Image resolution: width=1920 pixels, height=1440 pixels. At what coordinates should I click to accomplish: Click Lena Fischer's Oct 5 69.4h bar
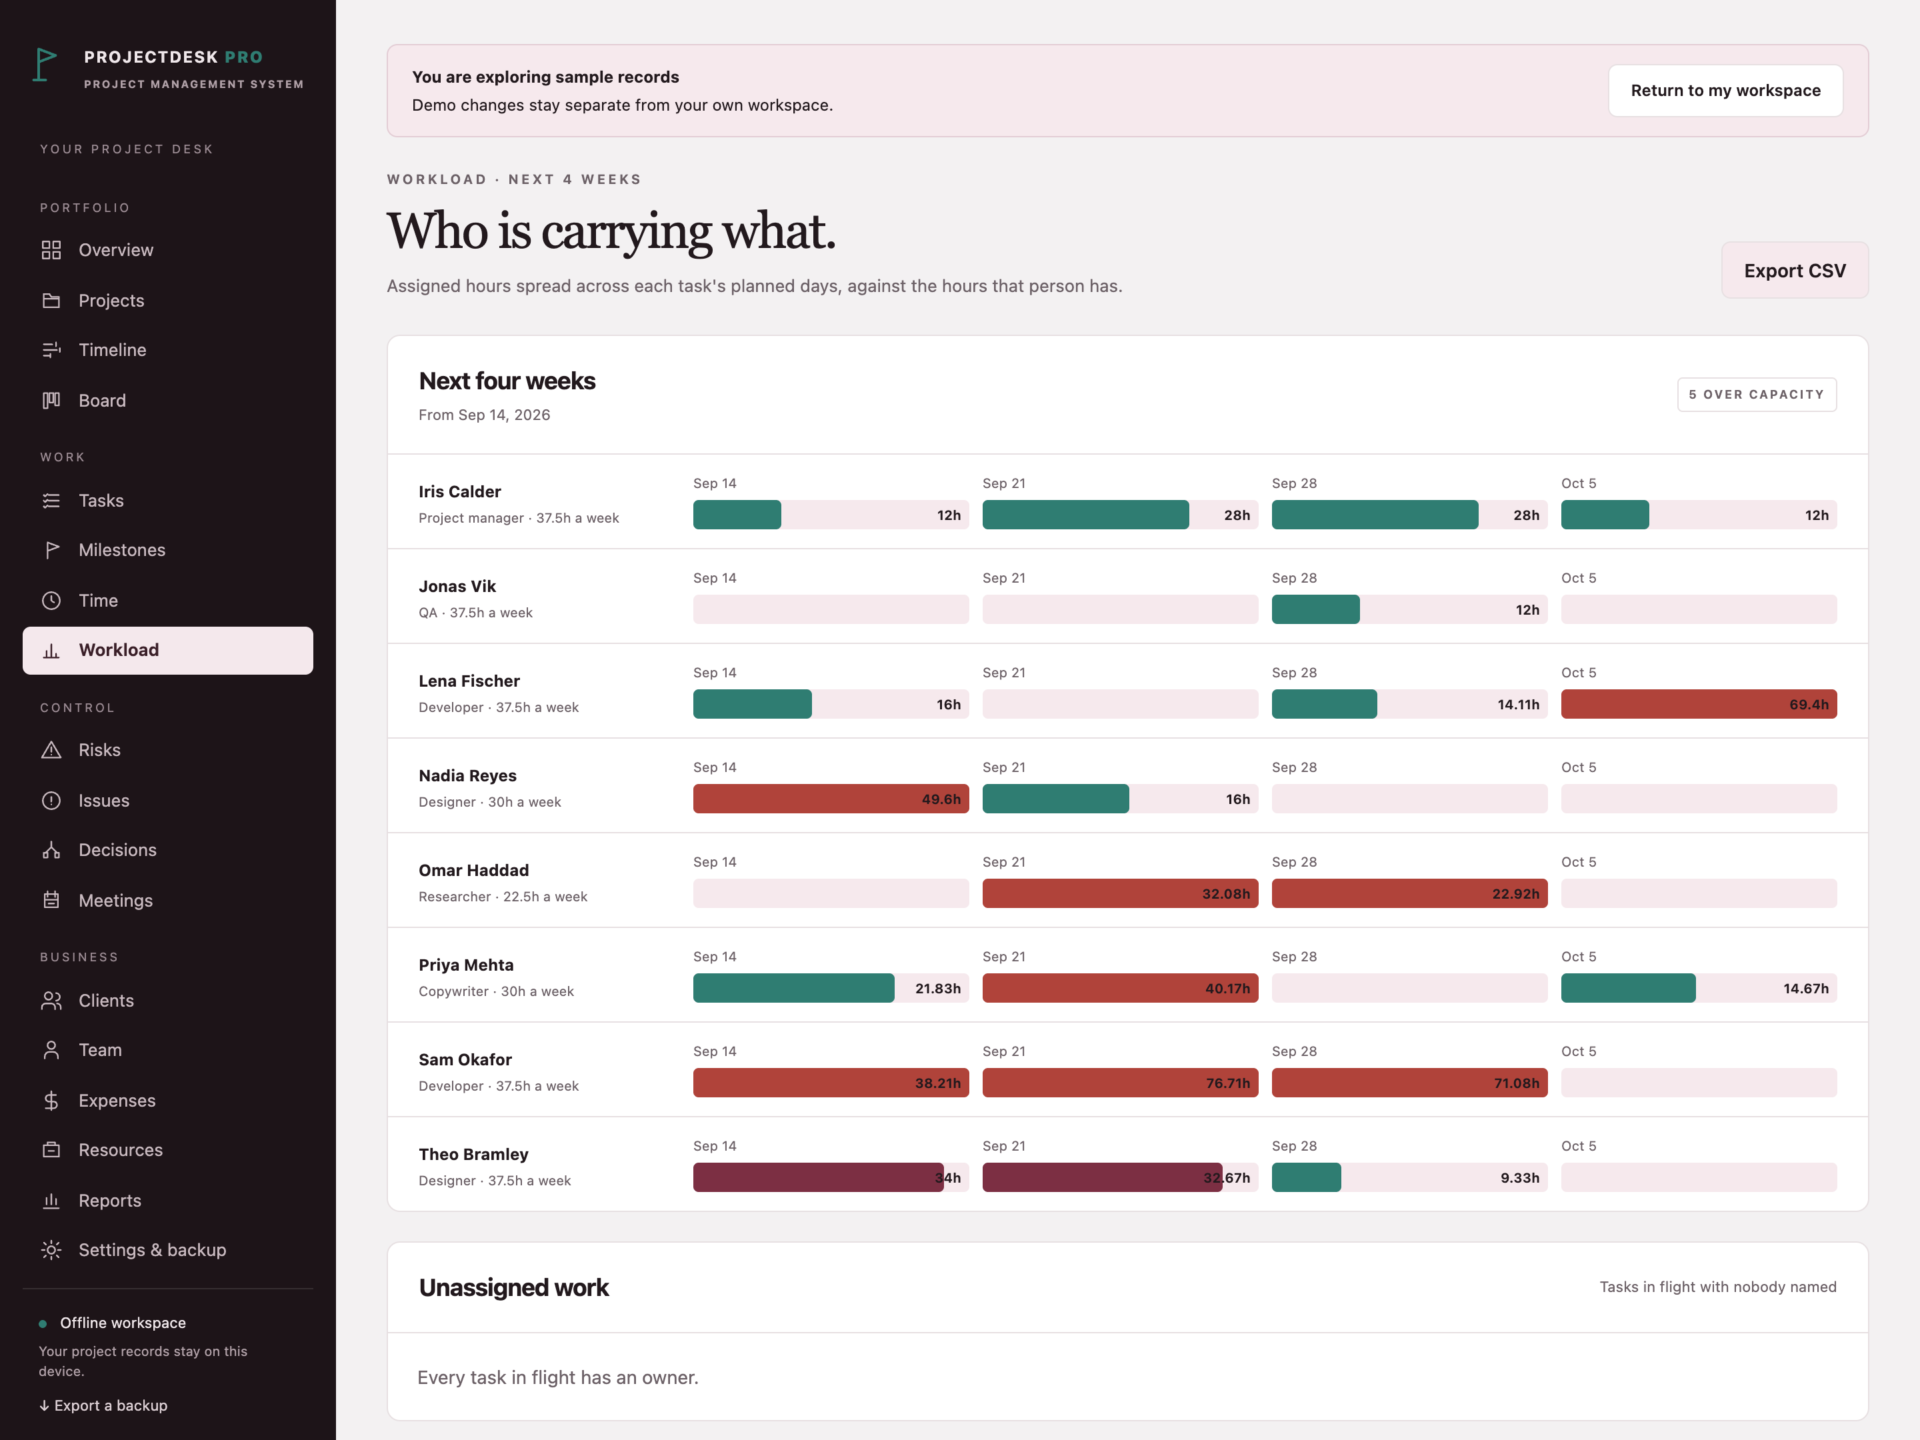(x=1698, y=704)
